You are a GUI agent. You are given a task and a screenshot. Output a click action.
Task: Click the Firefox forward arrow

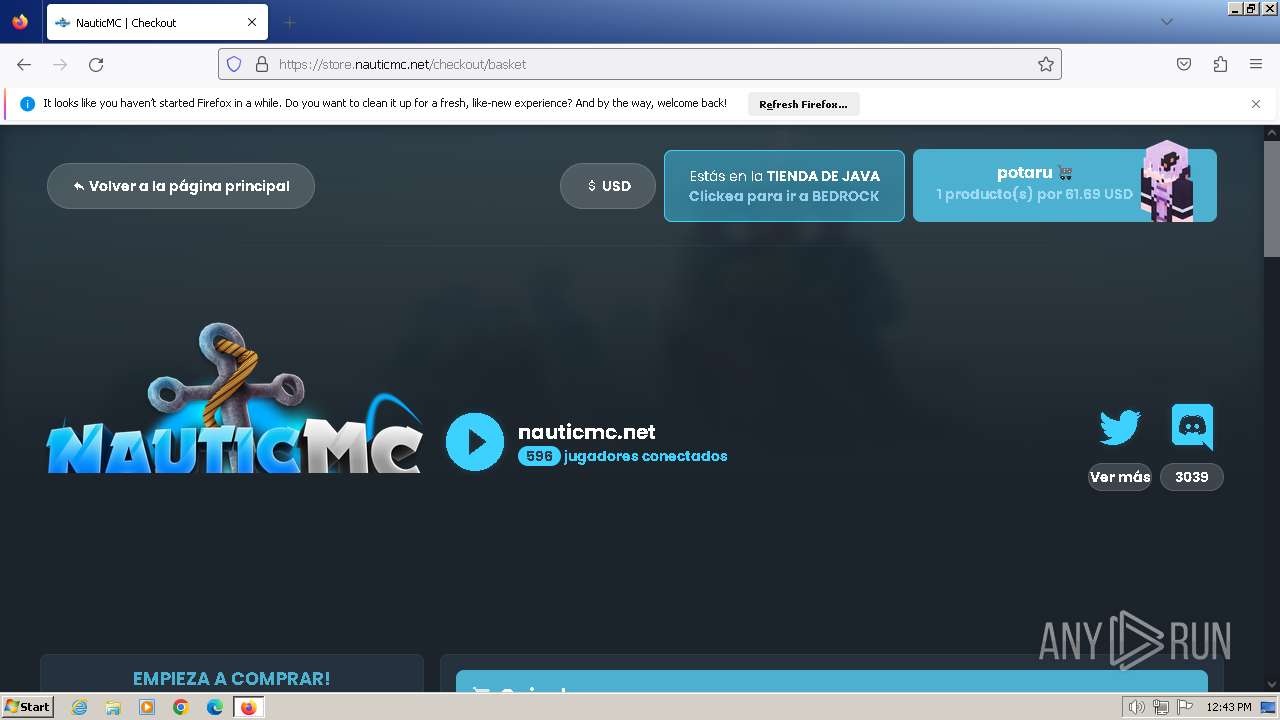point(60,64)
